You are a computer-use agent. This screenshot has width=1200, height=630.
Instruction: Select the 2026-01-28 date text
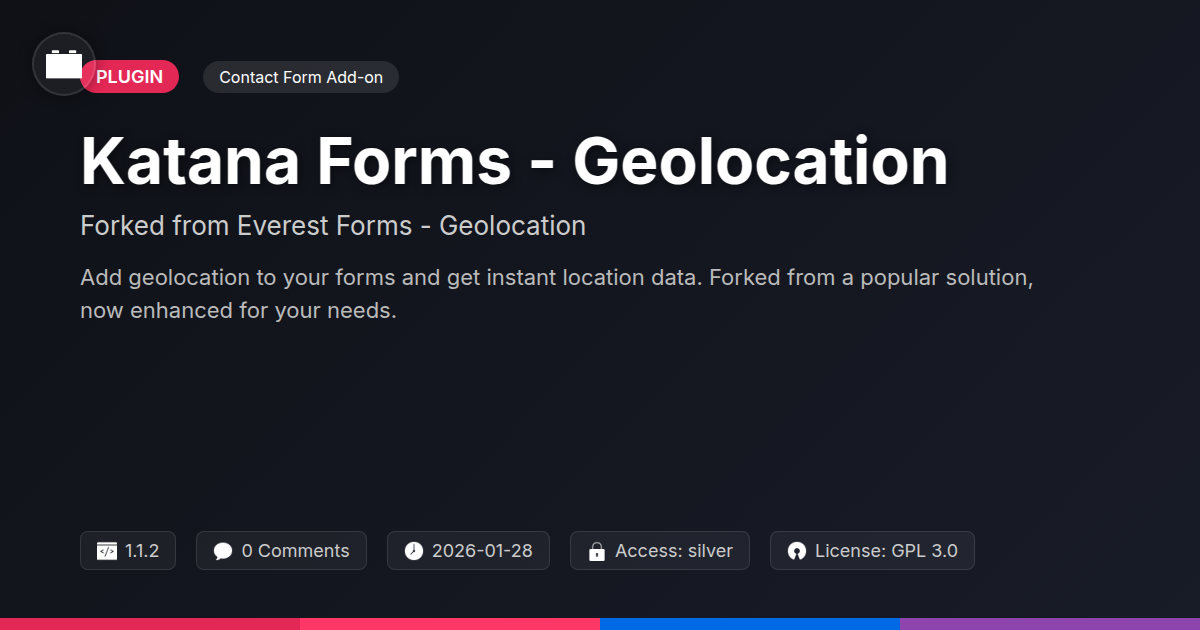(482, 551)
